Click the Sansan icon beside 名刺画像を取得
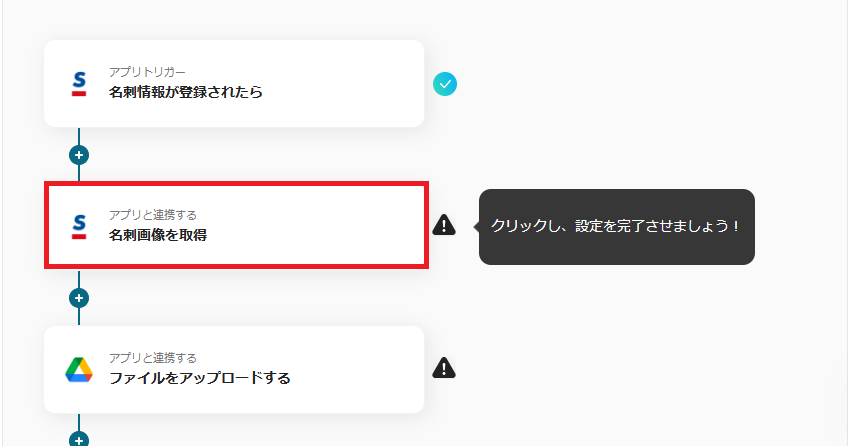Image resolution: width=848 pixels, height=446 pixels. point(79,226)
